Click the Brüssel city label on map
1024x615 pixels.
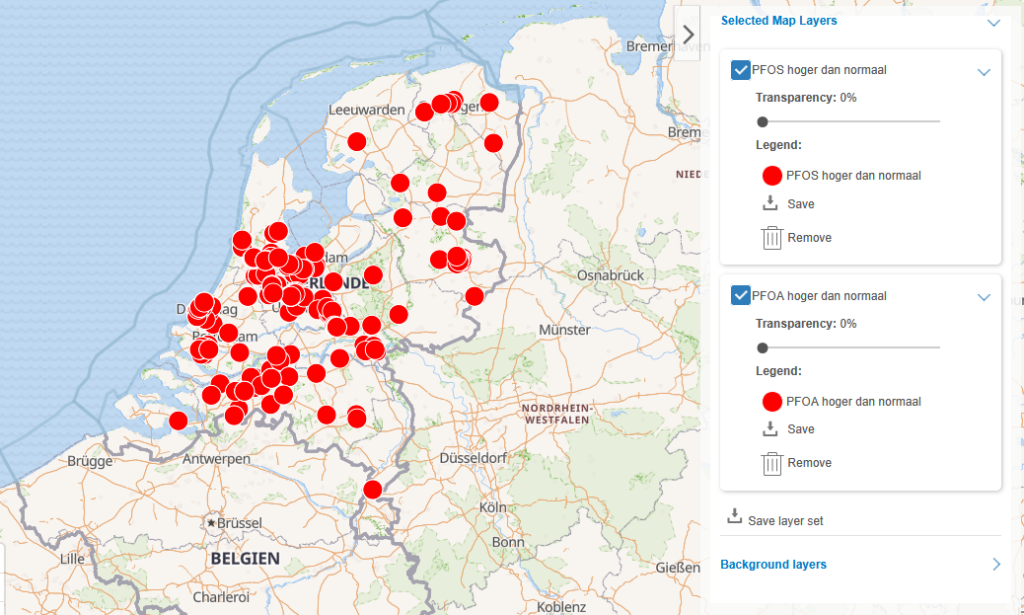coord(240,523)
